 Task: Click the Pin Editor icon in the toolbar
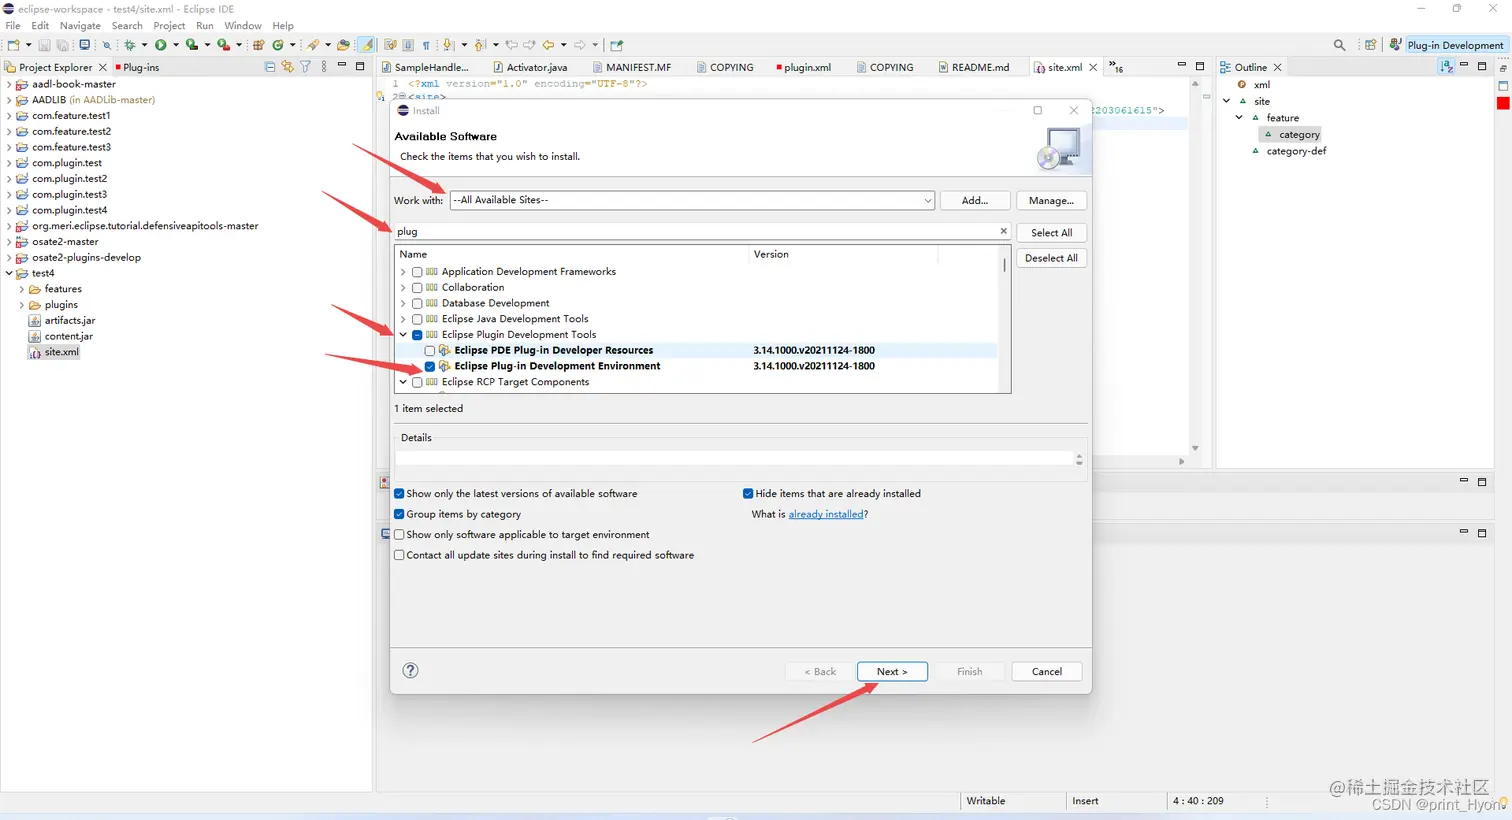617,45
